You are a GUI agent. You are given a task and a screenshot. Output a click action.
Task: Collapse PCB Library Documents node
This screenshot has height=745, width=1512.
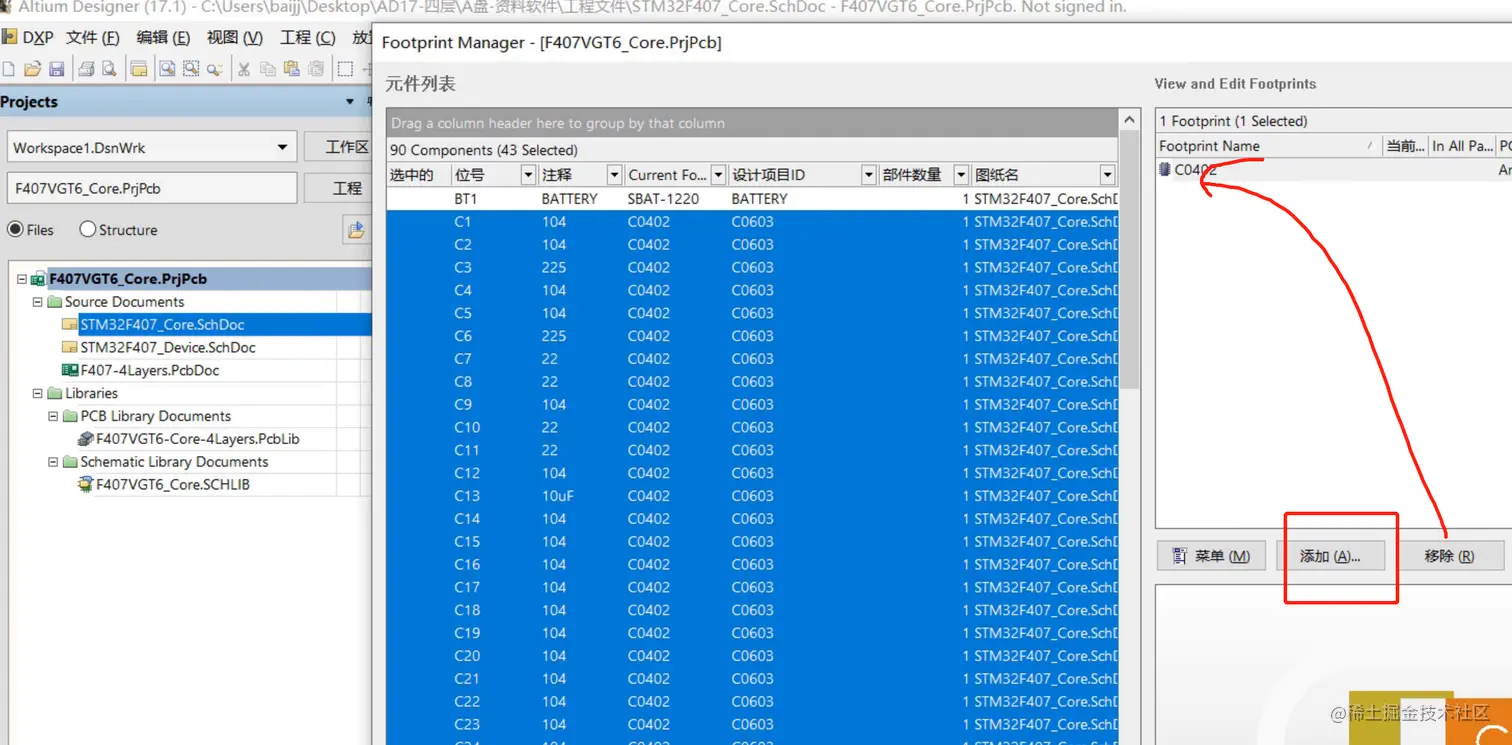[54, 416]
